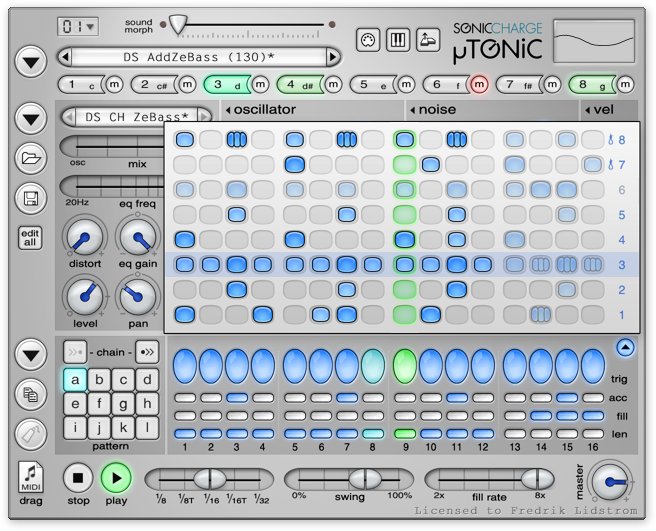Open the piano keyboard icon button

click(x=397, y=40)
